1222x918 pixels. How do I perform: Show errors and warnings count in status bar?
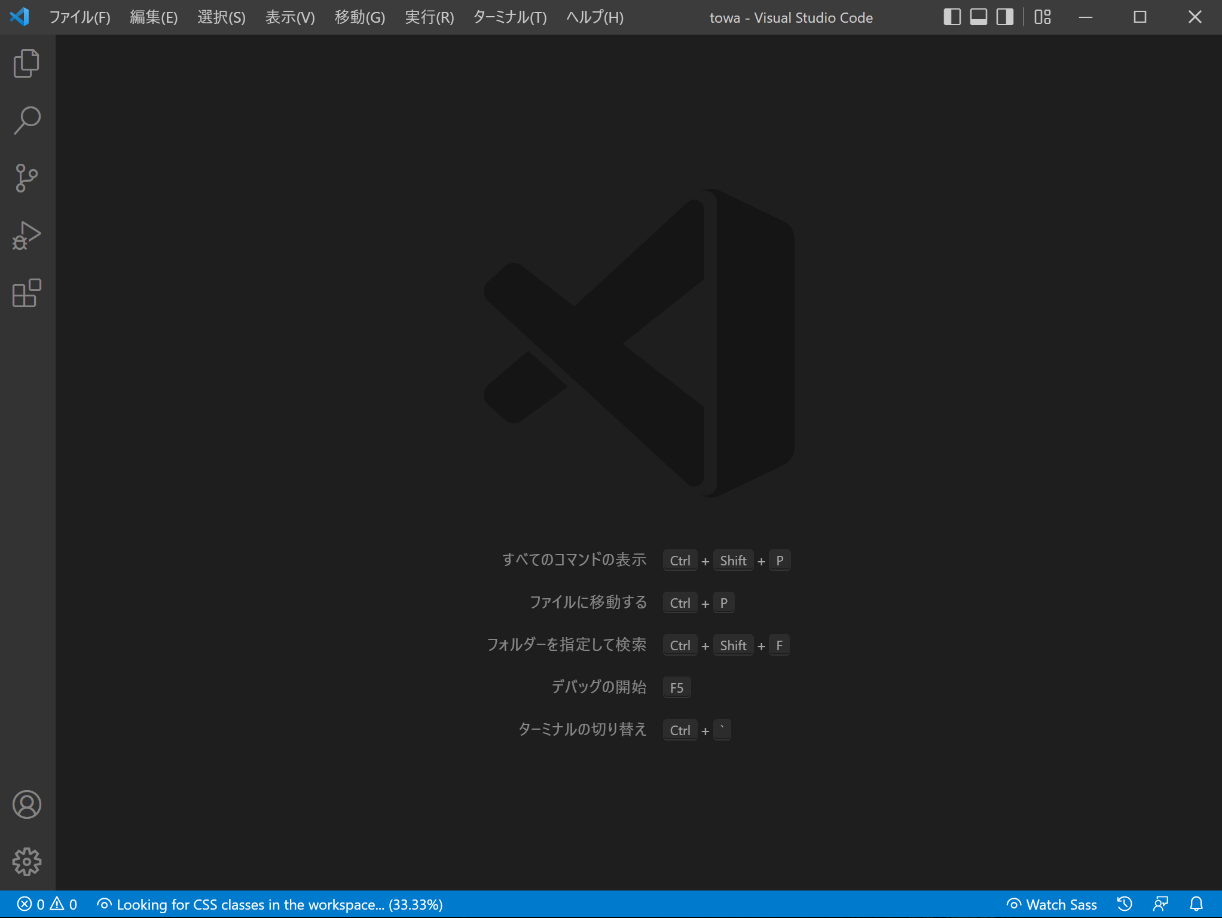tap(47, 904)
